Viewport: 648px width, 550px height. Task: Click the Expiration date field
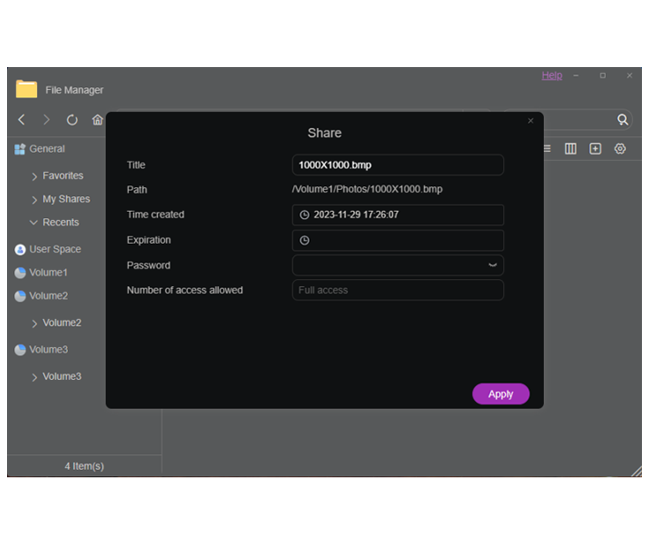click(x=397, y=240)
